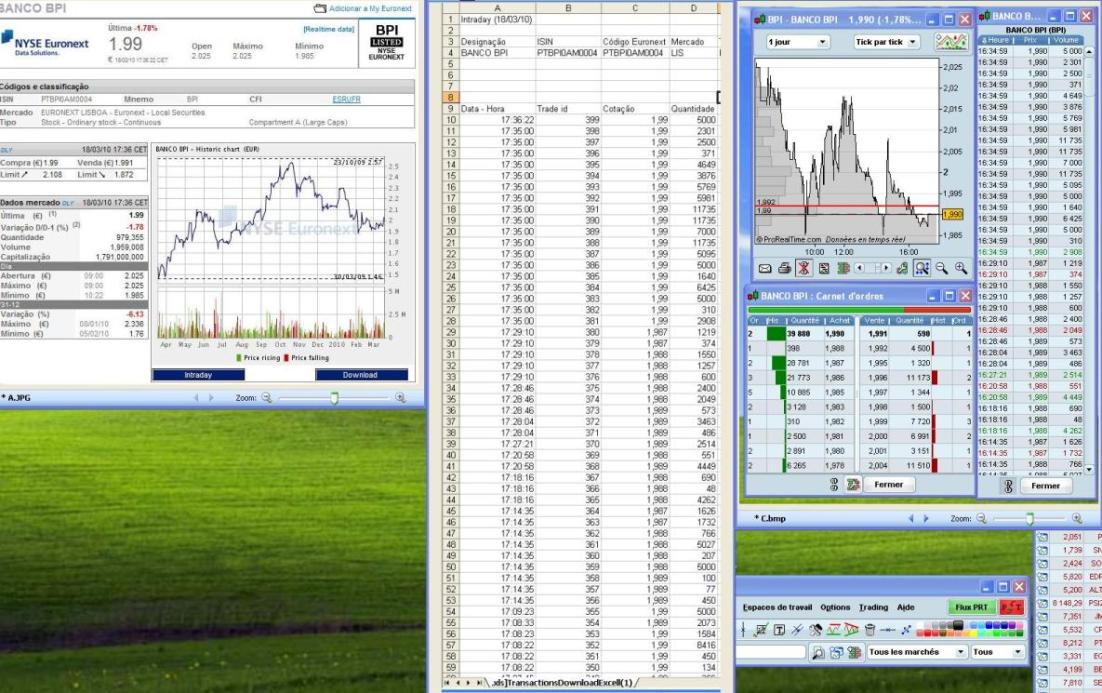Print the BPI chart with printer icon

(x=784, y=268)
